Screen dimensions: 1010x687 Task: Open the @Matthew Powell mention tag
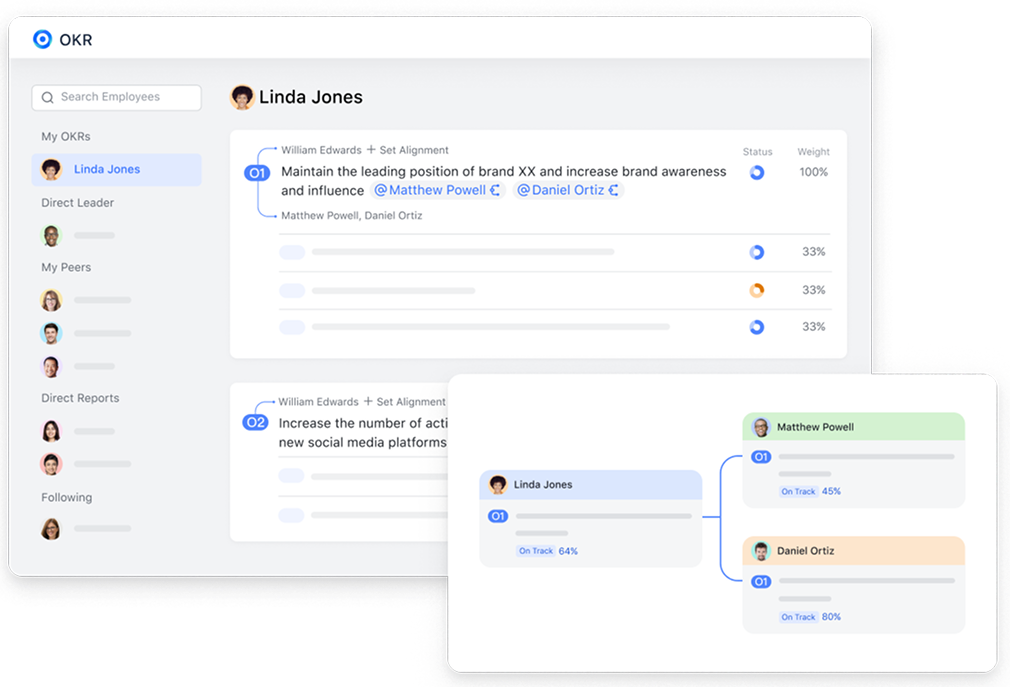437,190
